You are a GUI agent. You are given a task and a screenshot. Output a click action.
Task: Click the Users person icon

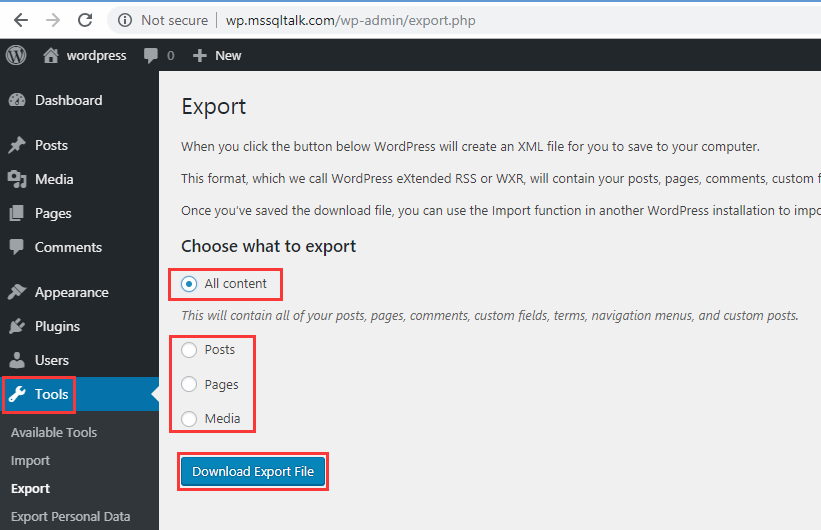tap(17, 360)
